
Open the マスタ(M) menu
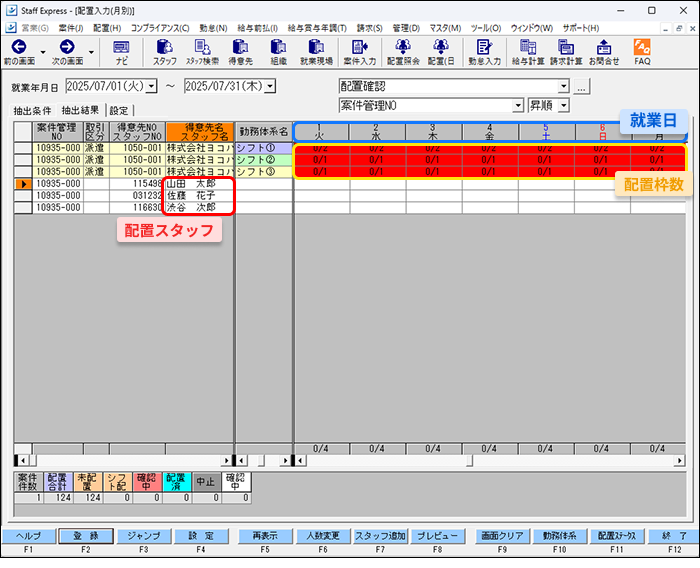coord(445,28)
